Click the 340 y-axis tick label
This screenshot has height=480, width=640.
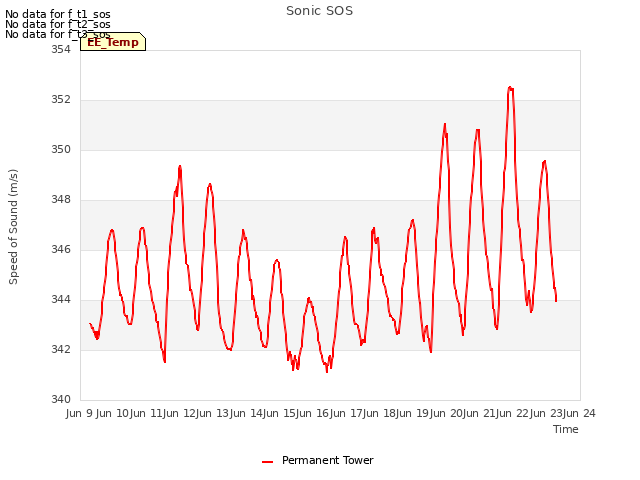pyautogui.click(x=60, y=399)
